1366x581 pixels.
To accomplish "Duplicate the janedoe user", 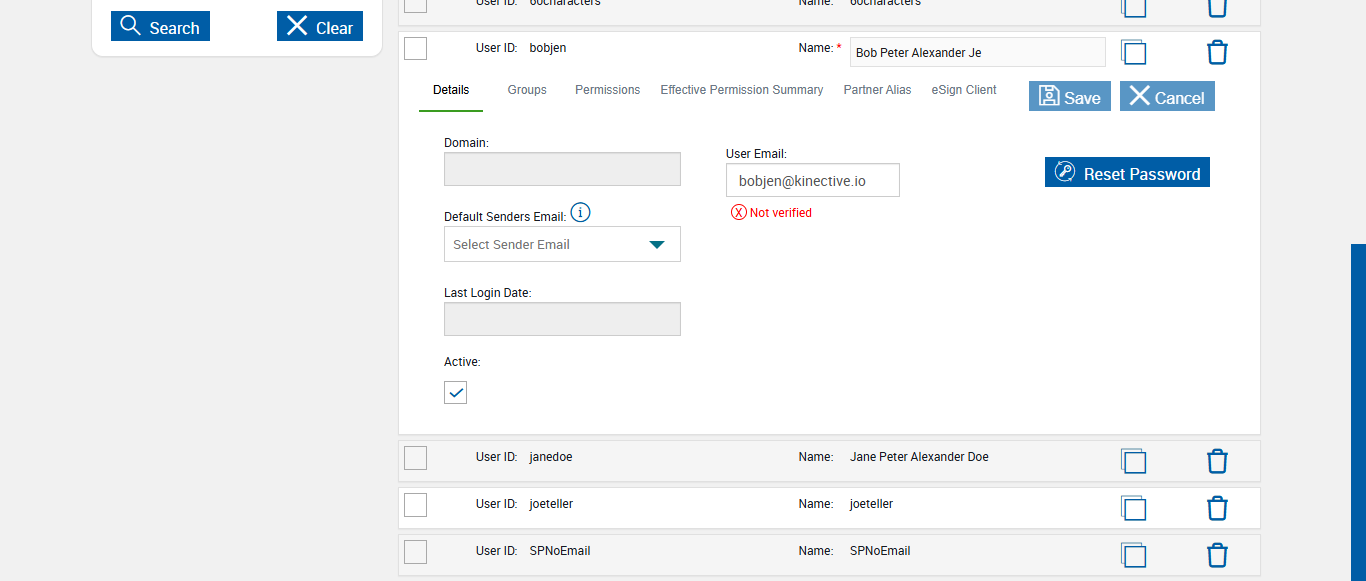I will point(1133,461).
